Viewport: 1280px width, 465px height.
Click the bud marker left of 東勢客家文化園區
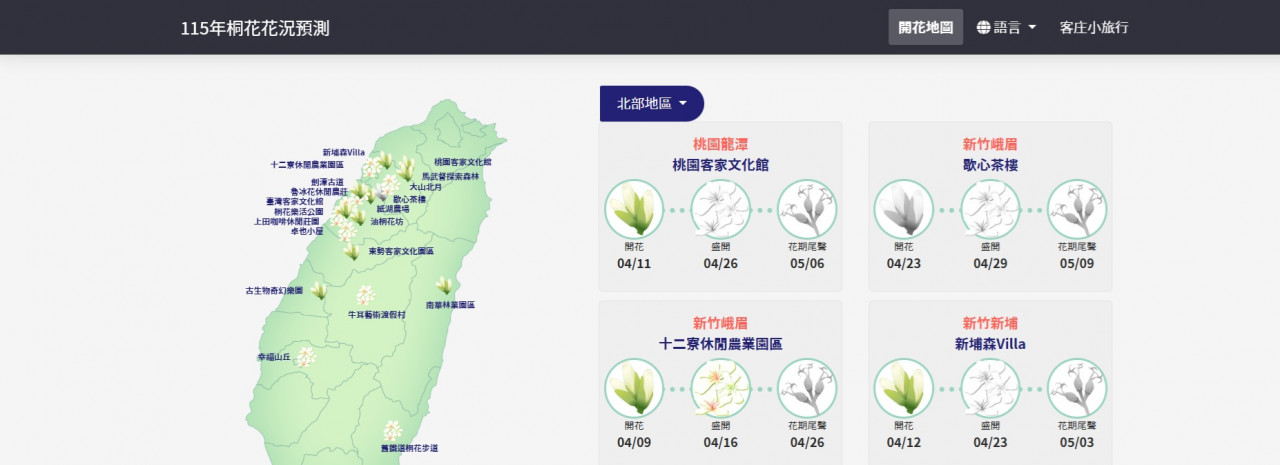coord(353,252)
